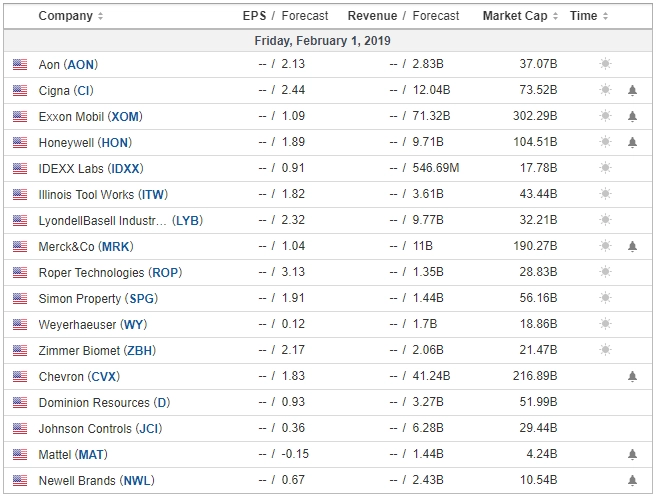Sort by Company column arrows
Screen dimensions: 657x497
(100, 16)
